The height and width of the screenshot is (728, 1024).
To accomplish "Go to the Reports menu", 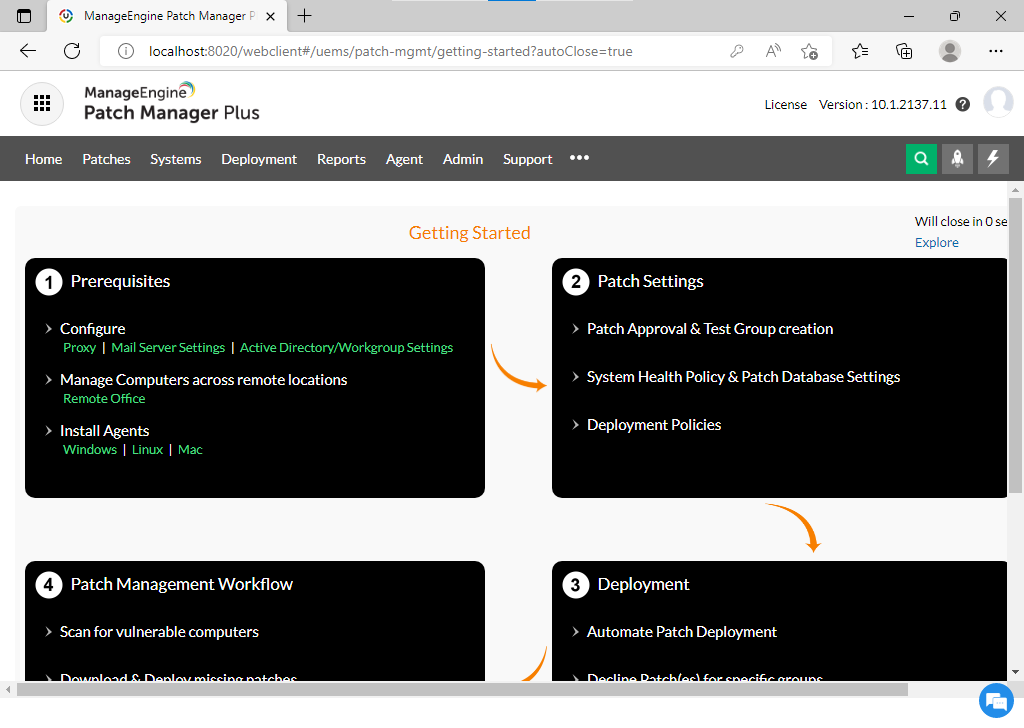I will [341, 159].
